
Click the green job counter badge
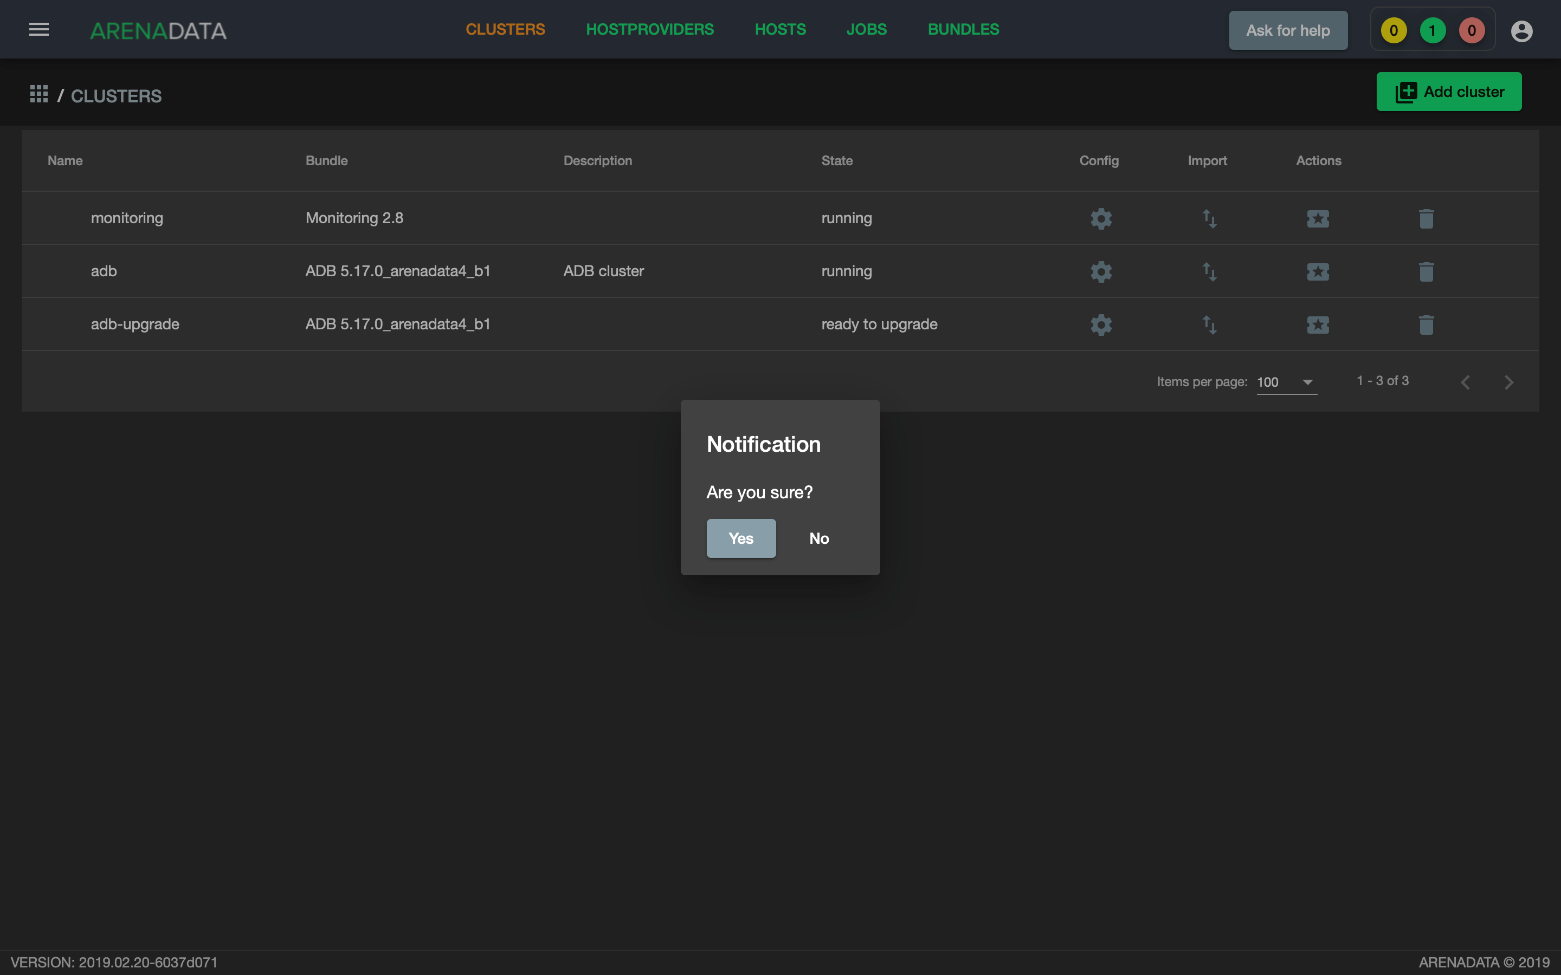tap(1432, 31)
